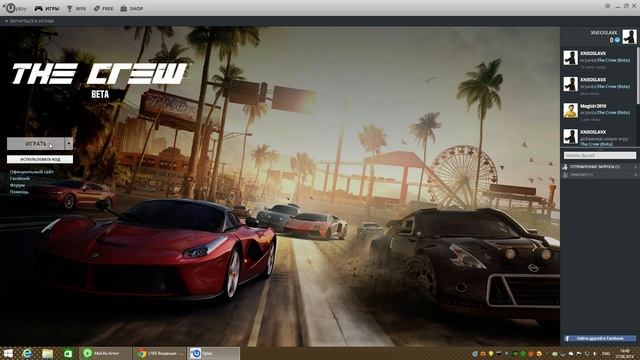This screenshot has width=640, height=360.
Task: Go back via ВЕРНУТЬСЯ К ИГРАМ link
Action: pyautogui.click(x=29, y=21)
